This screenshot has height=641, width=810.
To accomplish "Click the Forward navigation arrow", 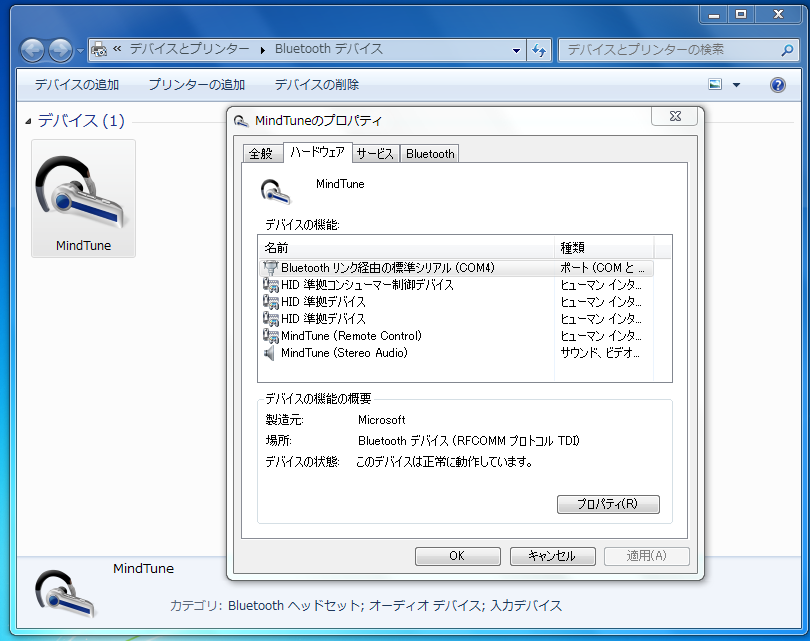I will [60, 51].
